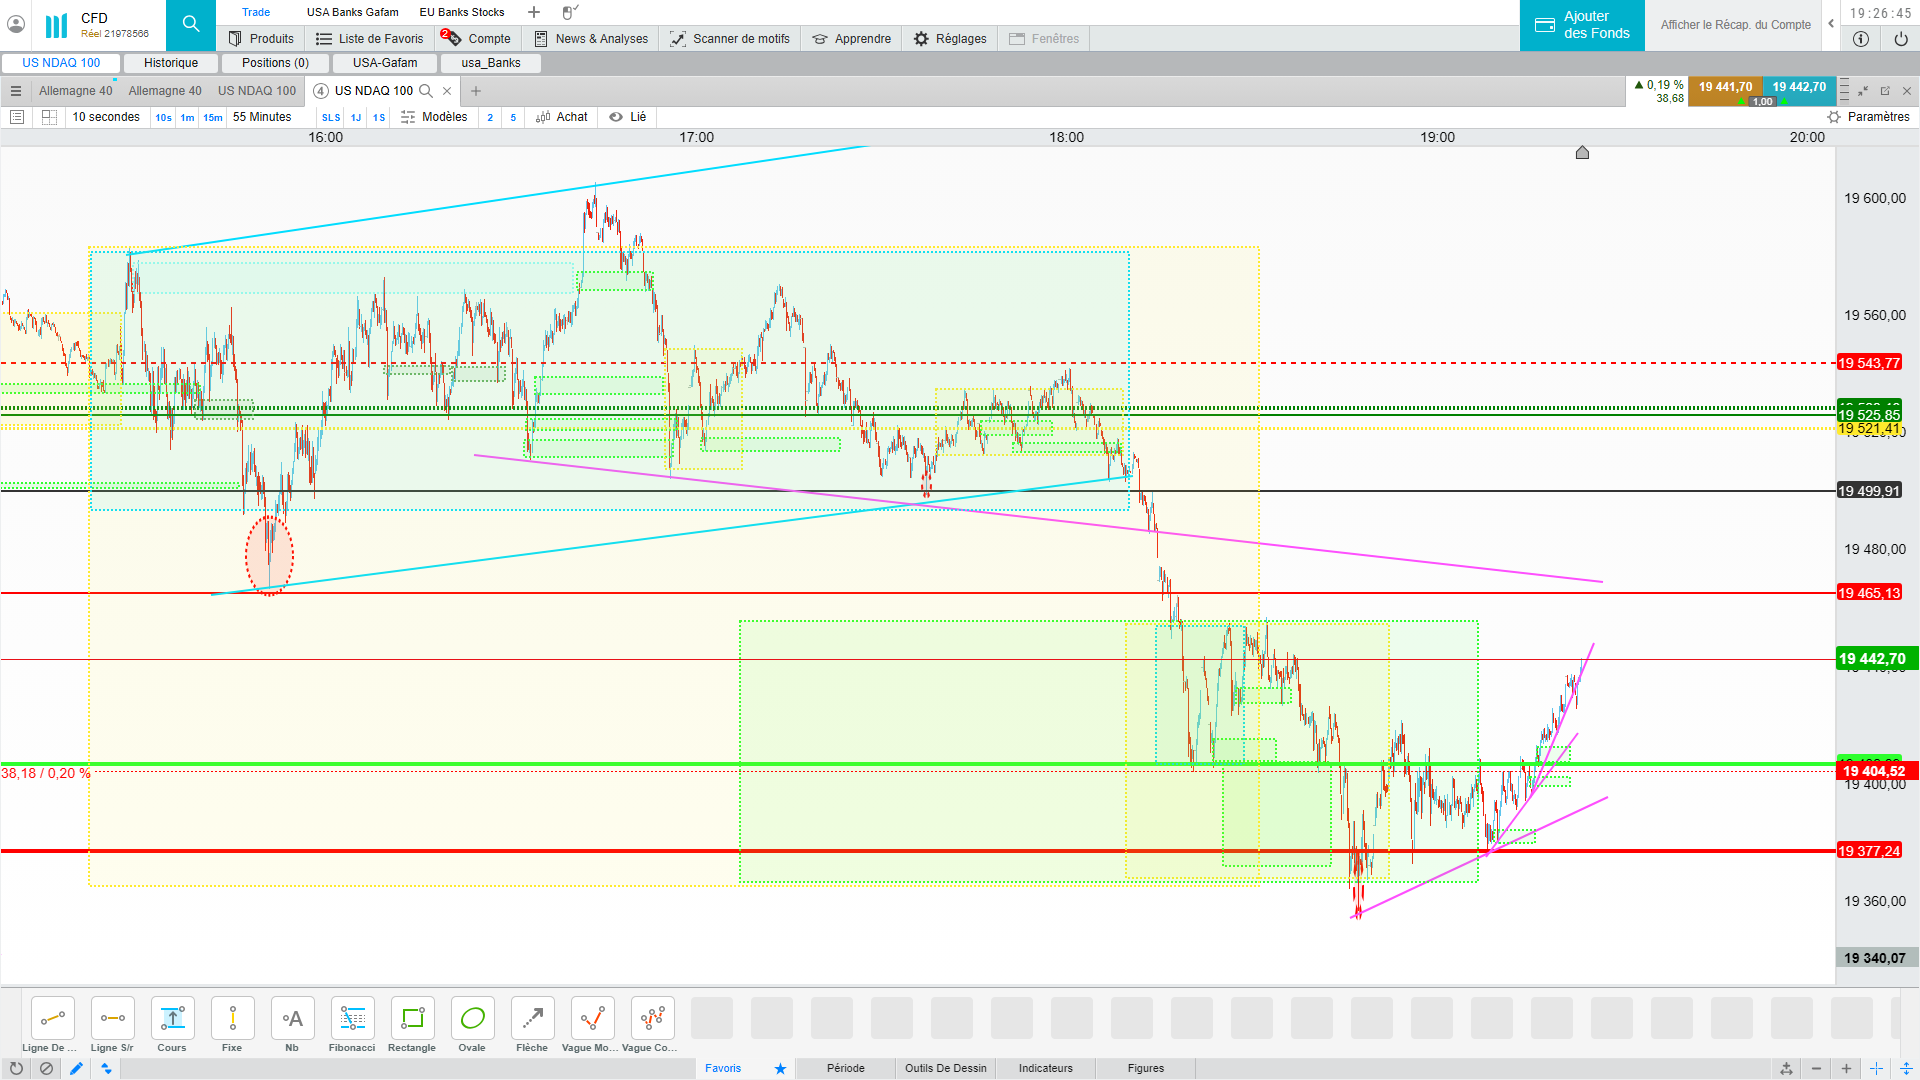Toggle the multi-chart grid layout icon
The image size is (1920, 1080).
click(49, 117)
